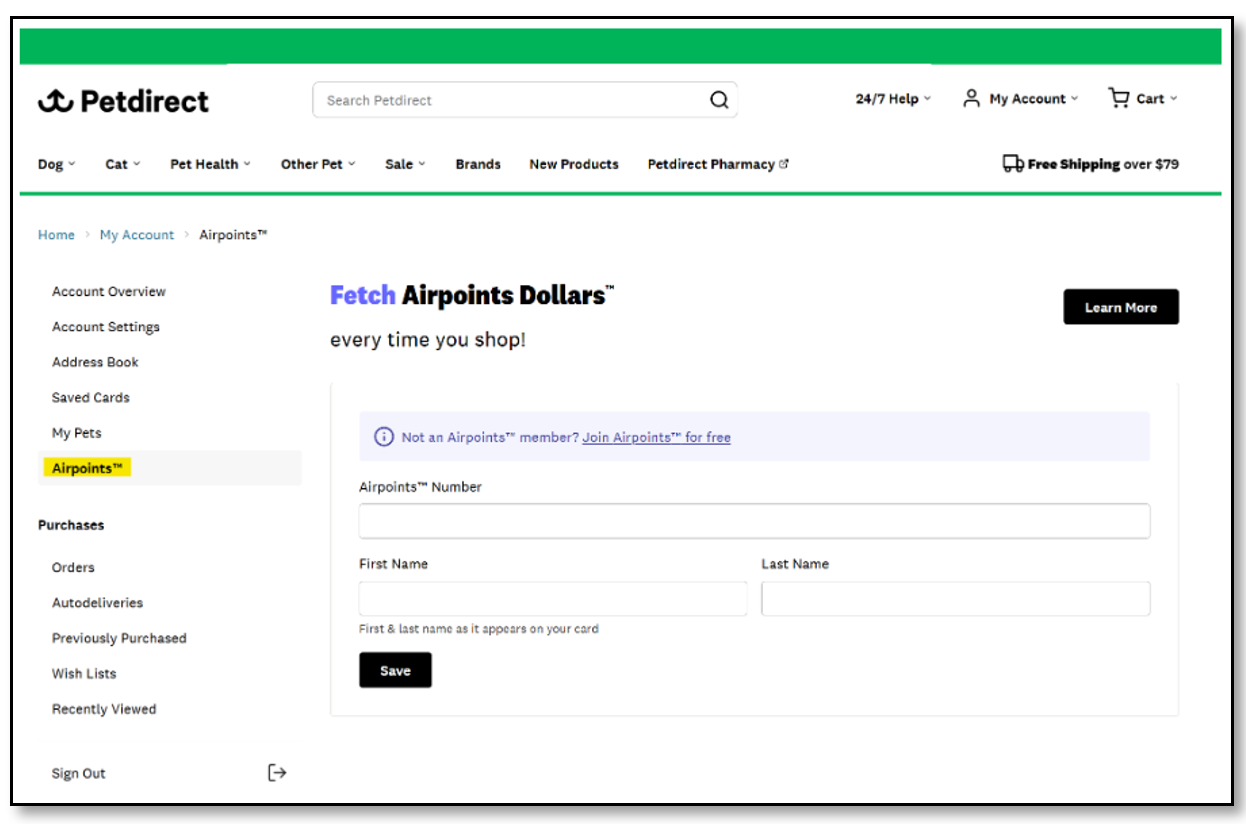
Task: Focus the Airpoints™ Number field
Action: pos(754,521)
